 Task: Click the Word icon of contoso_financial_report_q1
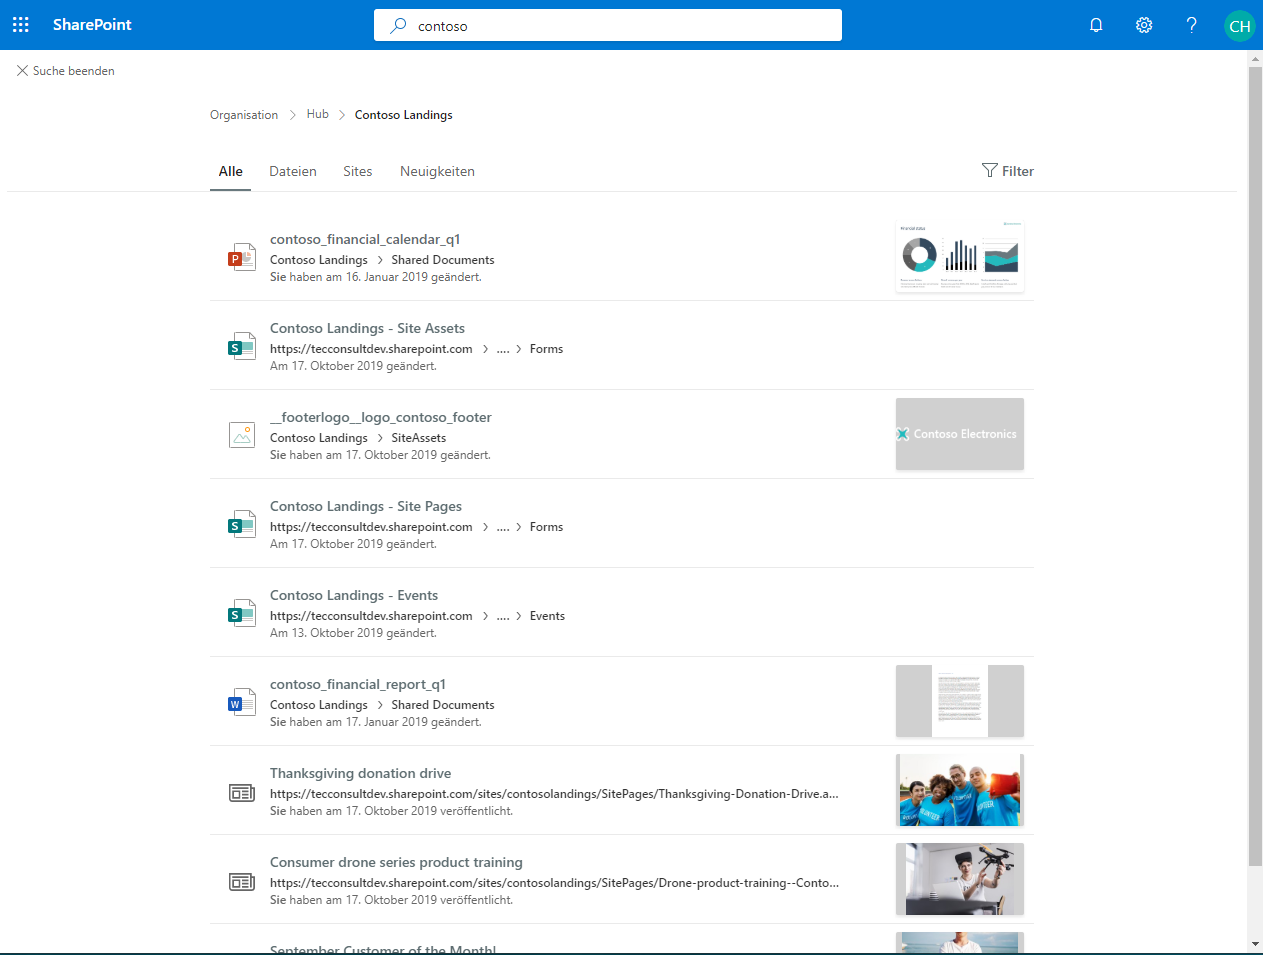pyautogui.click(x=241, y=702)
